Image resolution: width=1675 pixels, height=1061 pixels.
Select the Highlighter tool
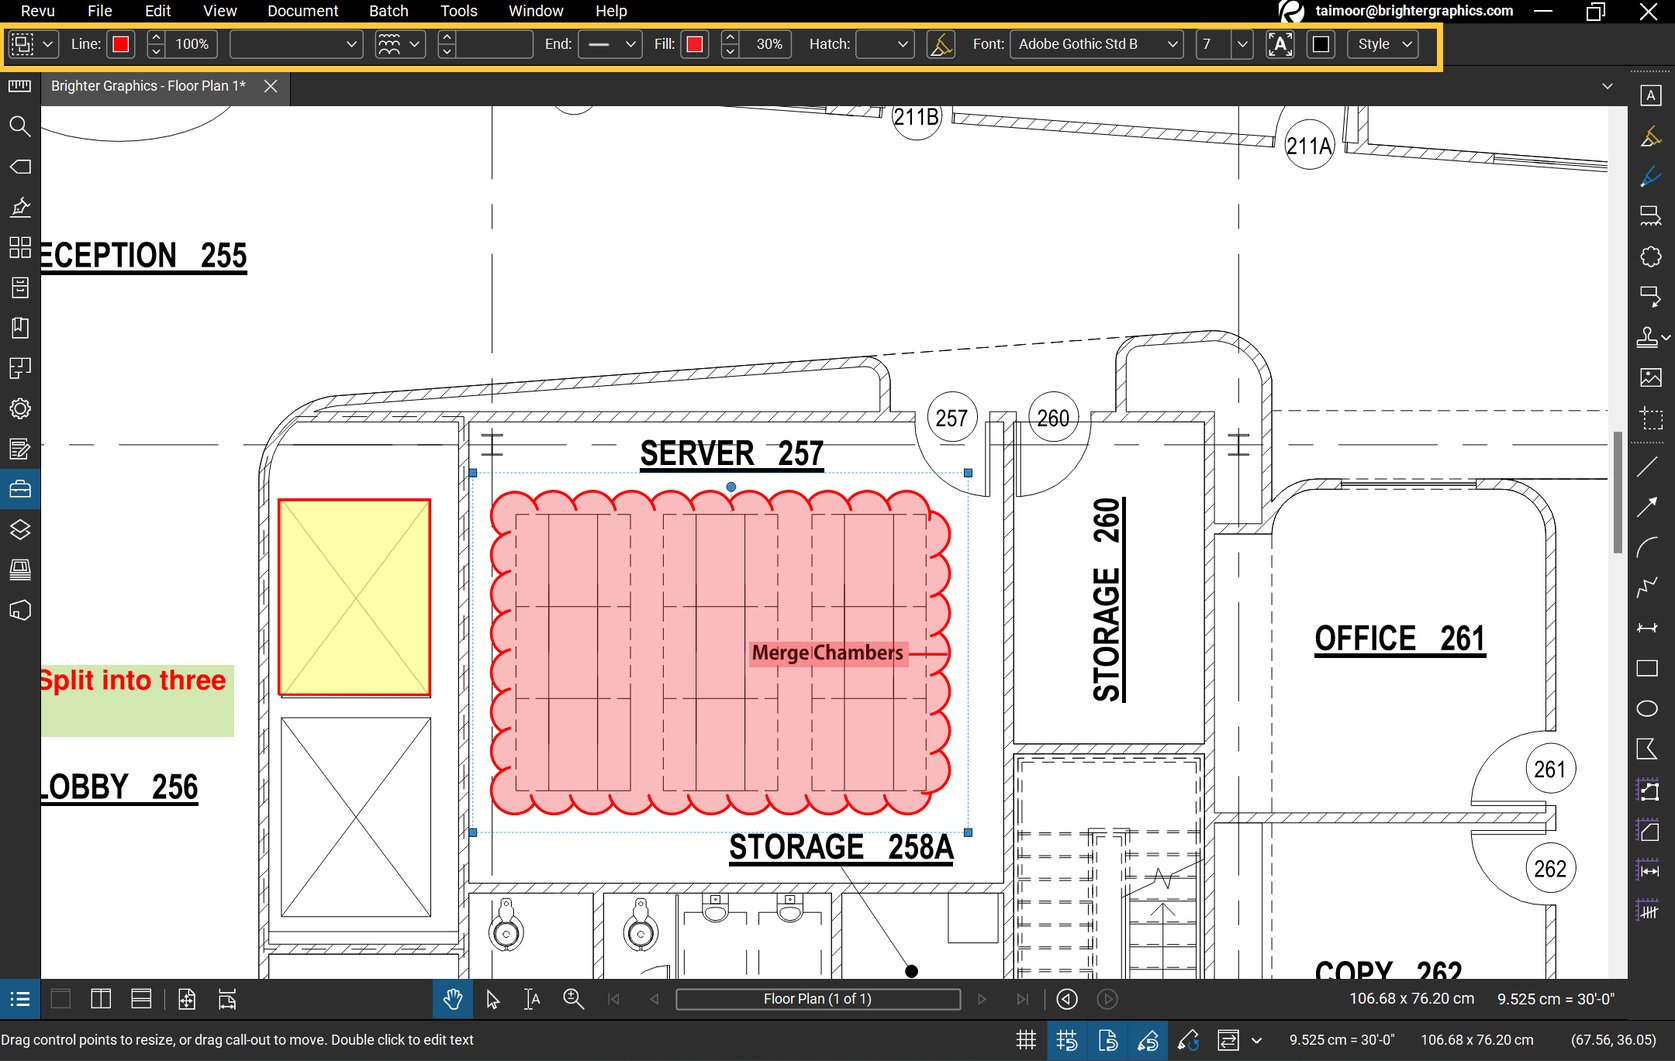coord(1651,137)
